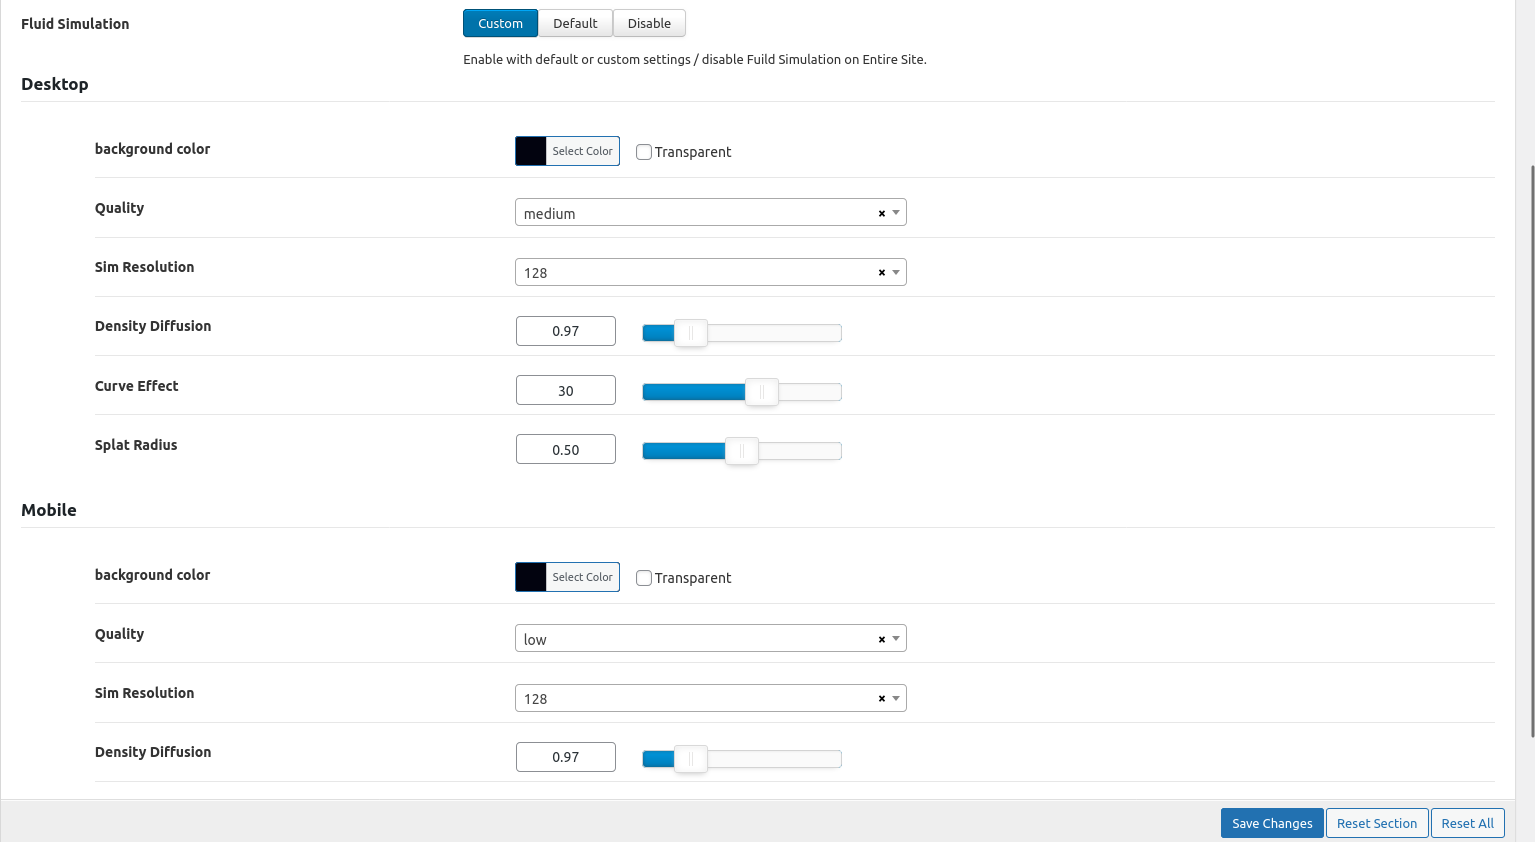
Task: Clear the Mobile Sim Resolution value with x
Action: [881, 699]
